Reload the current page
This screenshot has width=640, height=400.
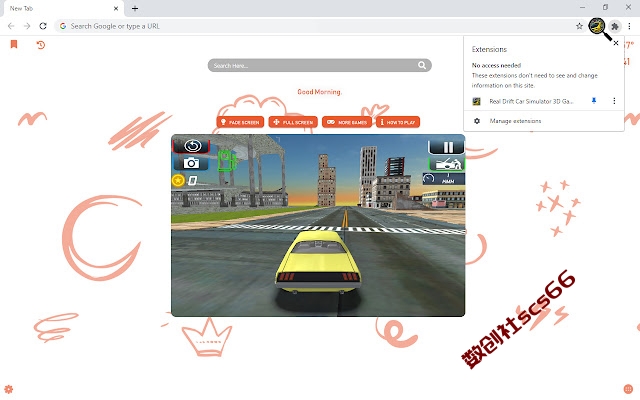coord(43,26)
